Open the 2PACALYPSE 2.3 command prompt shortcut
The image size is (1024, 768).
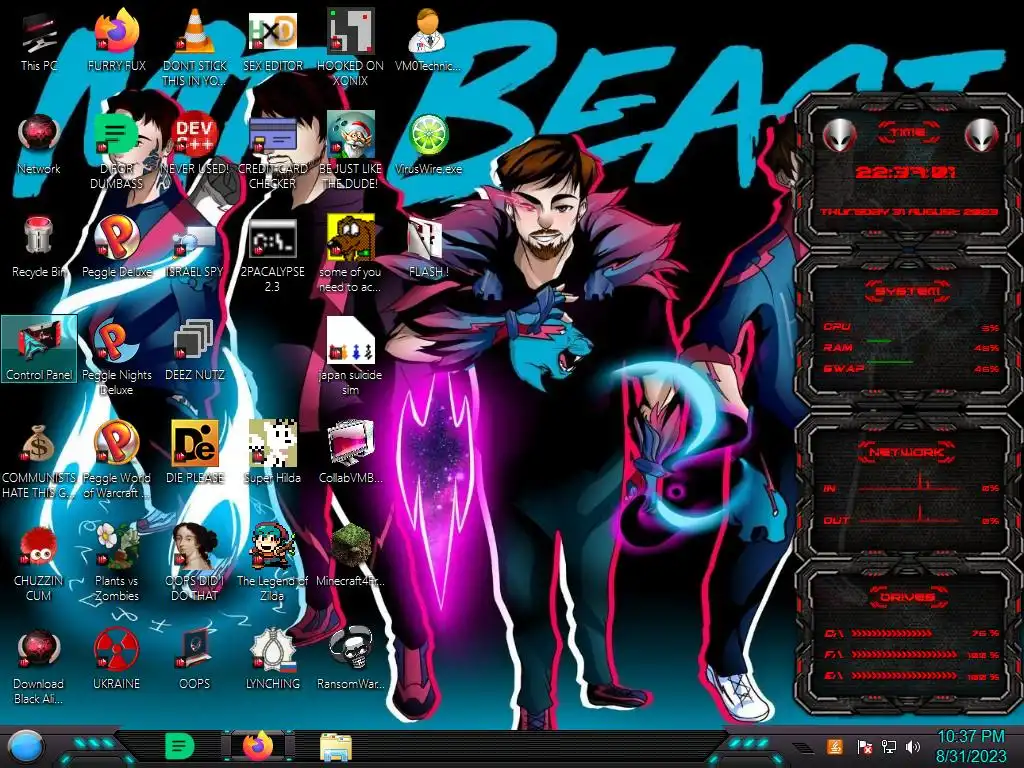(x=273, y=253)
